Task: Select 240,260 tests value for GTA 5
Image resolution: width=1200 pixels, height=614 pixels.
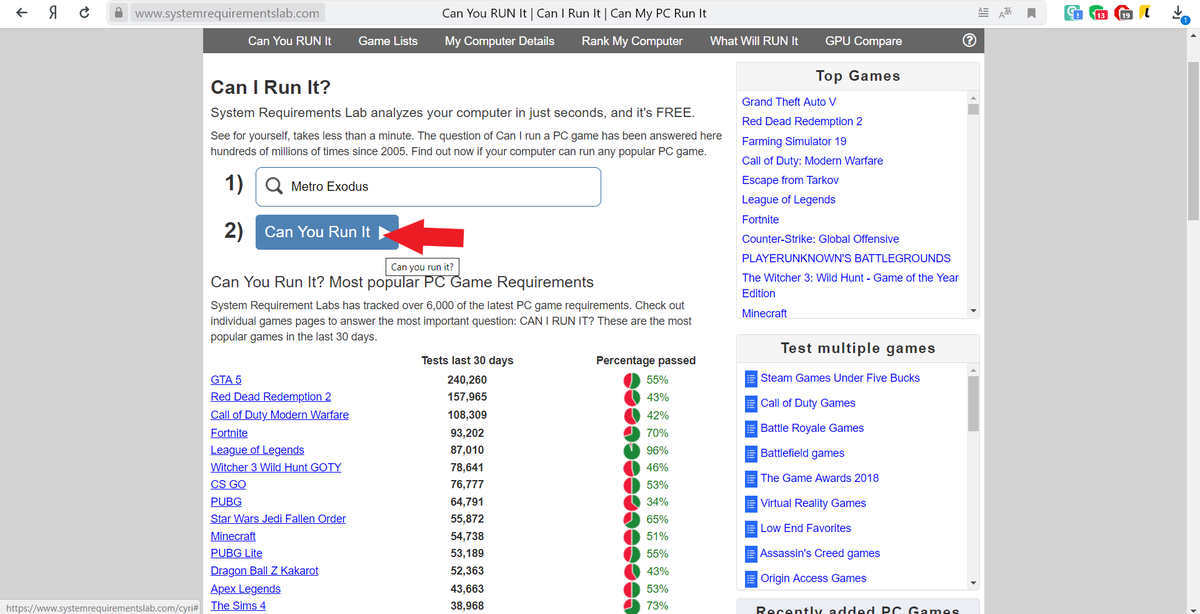Action: pyautogui.click(x=467, y=380)
